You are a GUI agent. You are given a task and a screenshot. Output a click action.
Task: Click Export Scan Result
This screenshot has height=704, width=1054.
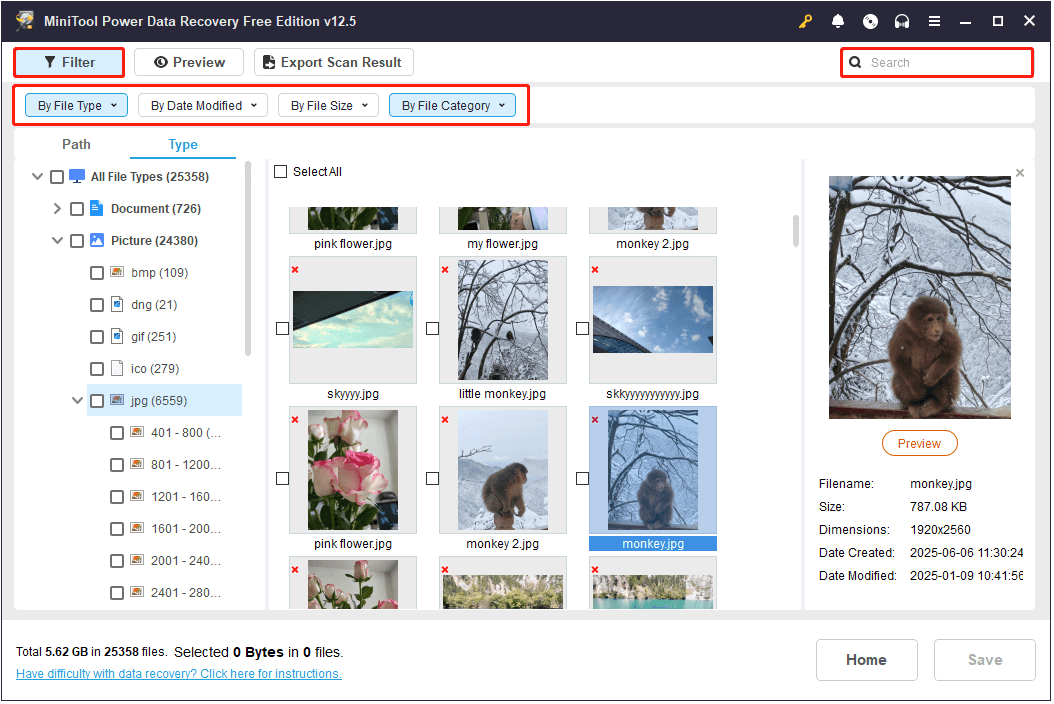(333, 61)
